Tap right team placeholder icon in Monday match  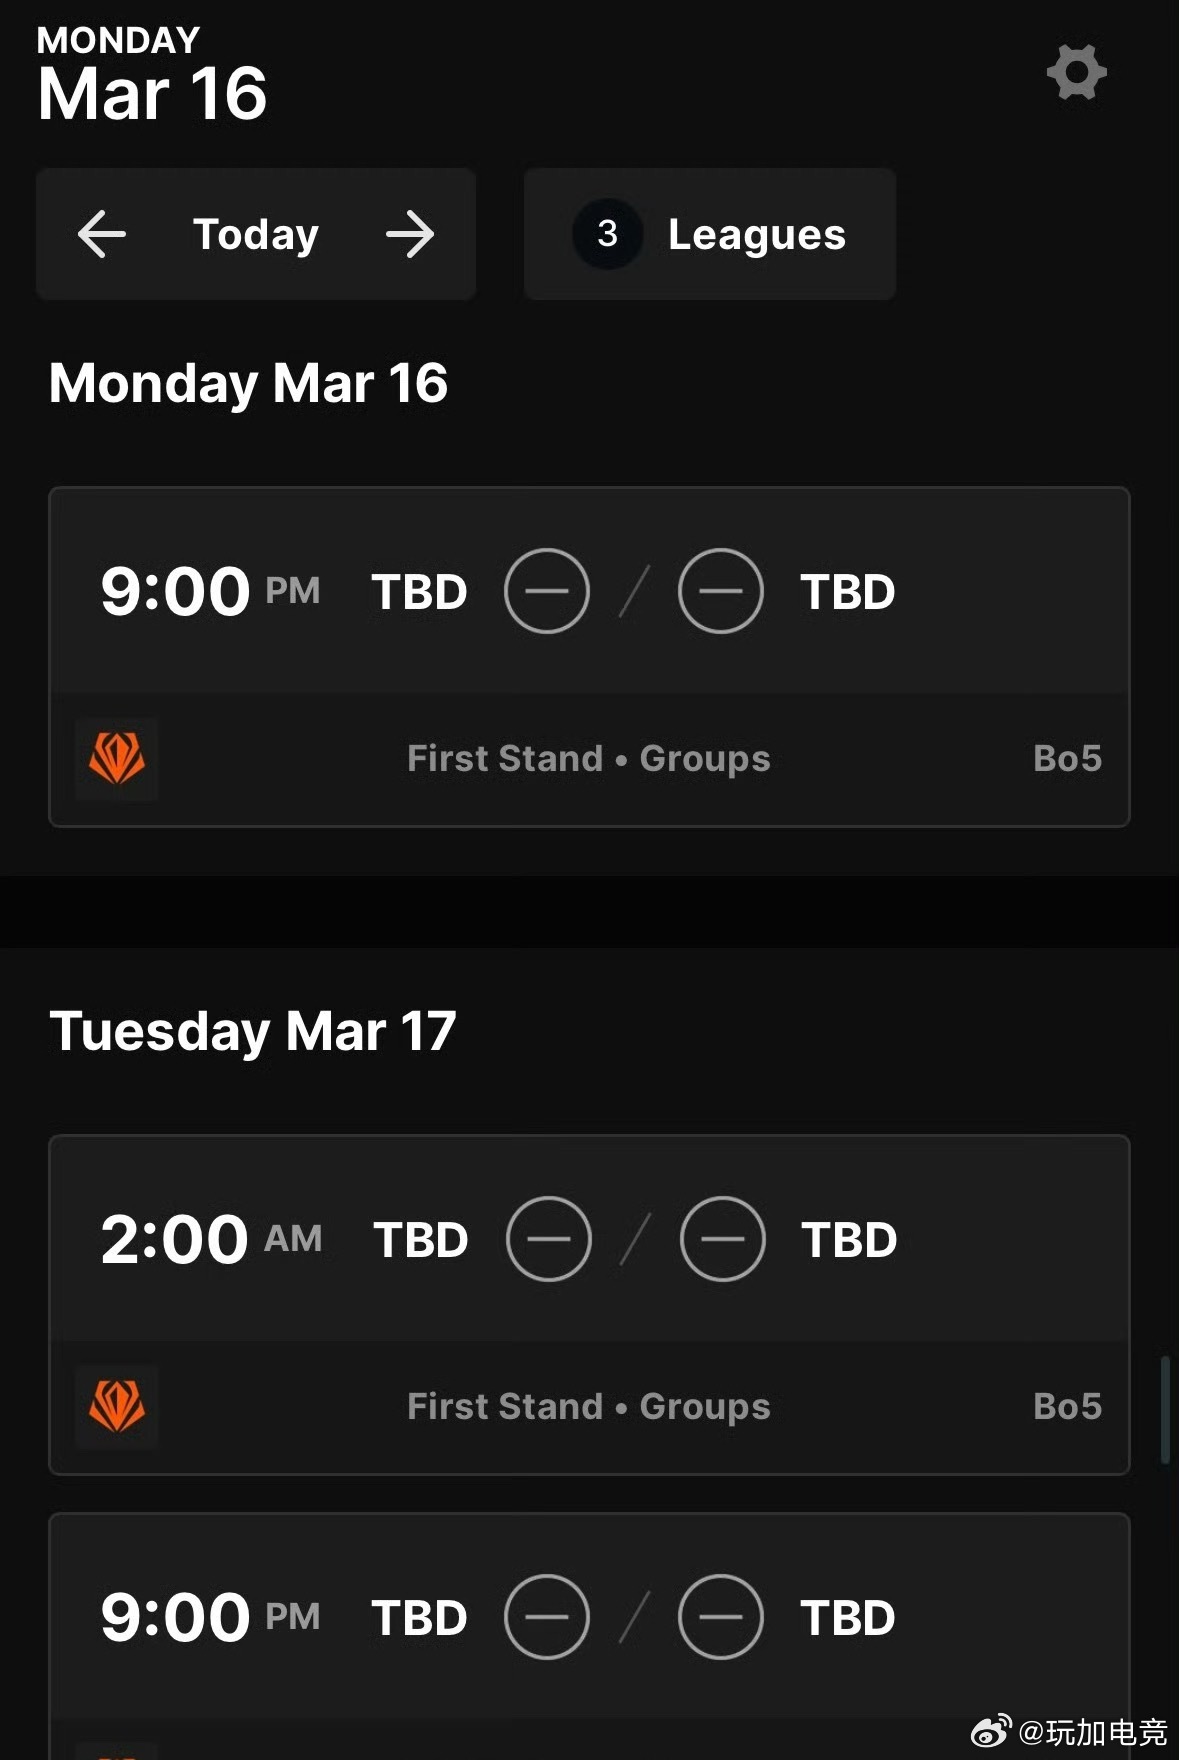click(720, 591)
